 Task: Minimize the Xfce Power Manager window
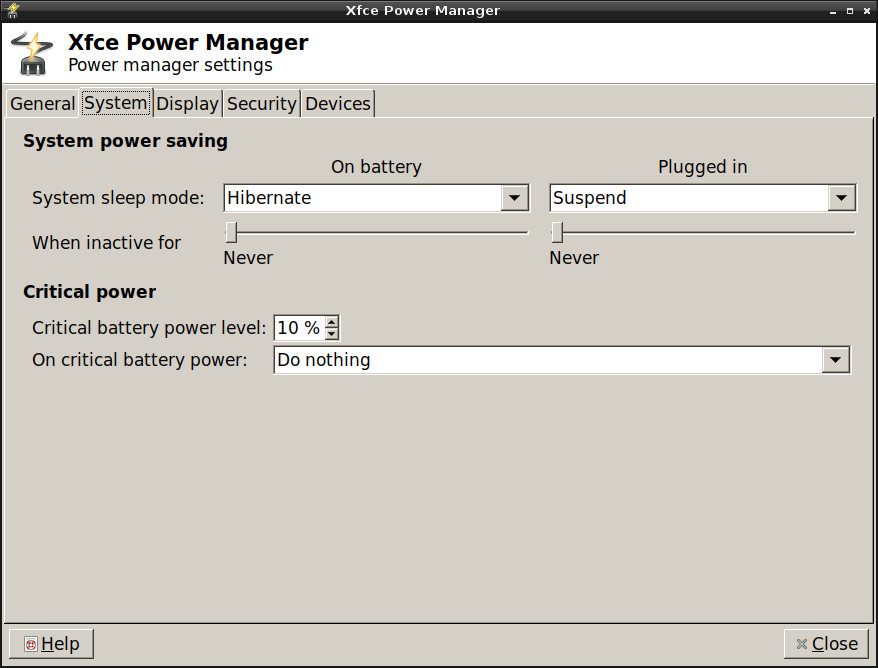click(833, 11)
